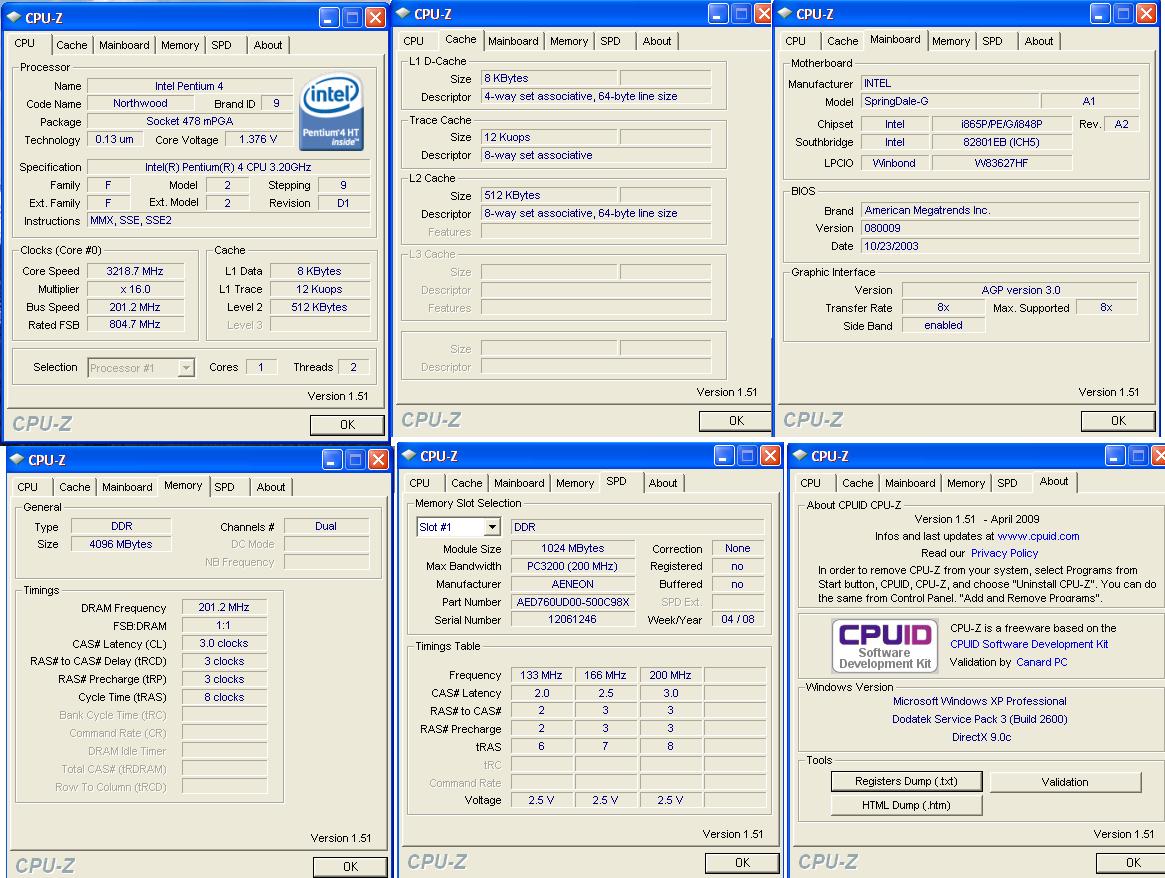The image size is (1165, 878).
Task: Open the Processor #1 selection dropdown
Action: (186, 368)
